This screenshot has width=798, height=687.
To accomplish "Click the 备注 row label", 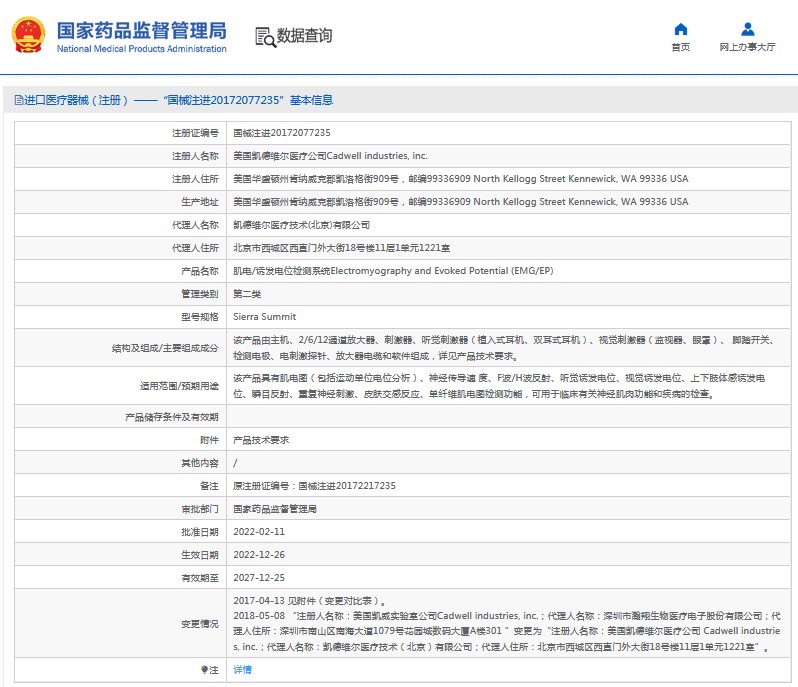I will pos(209,485).
